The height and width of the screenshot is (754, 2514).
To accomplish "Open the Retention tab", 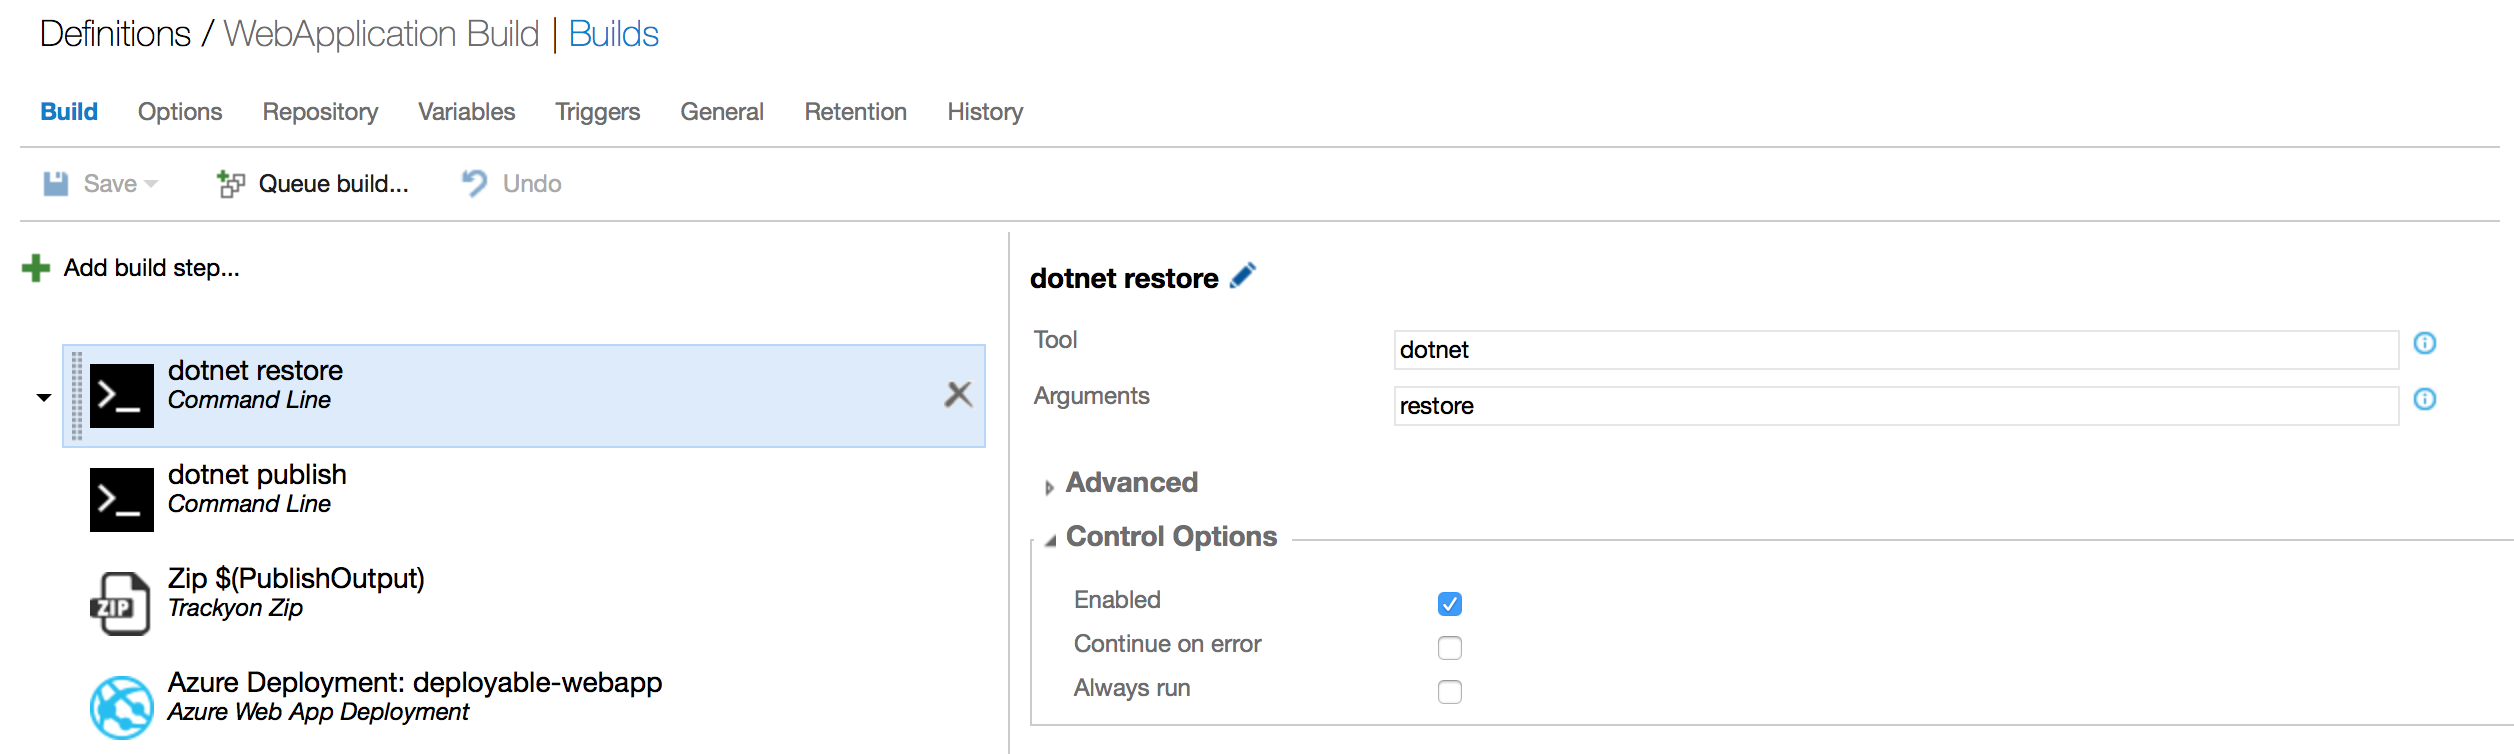I will pyautogui.click(x=856, y=112).
